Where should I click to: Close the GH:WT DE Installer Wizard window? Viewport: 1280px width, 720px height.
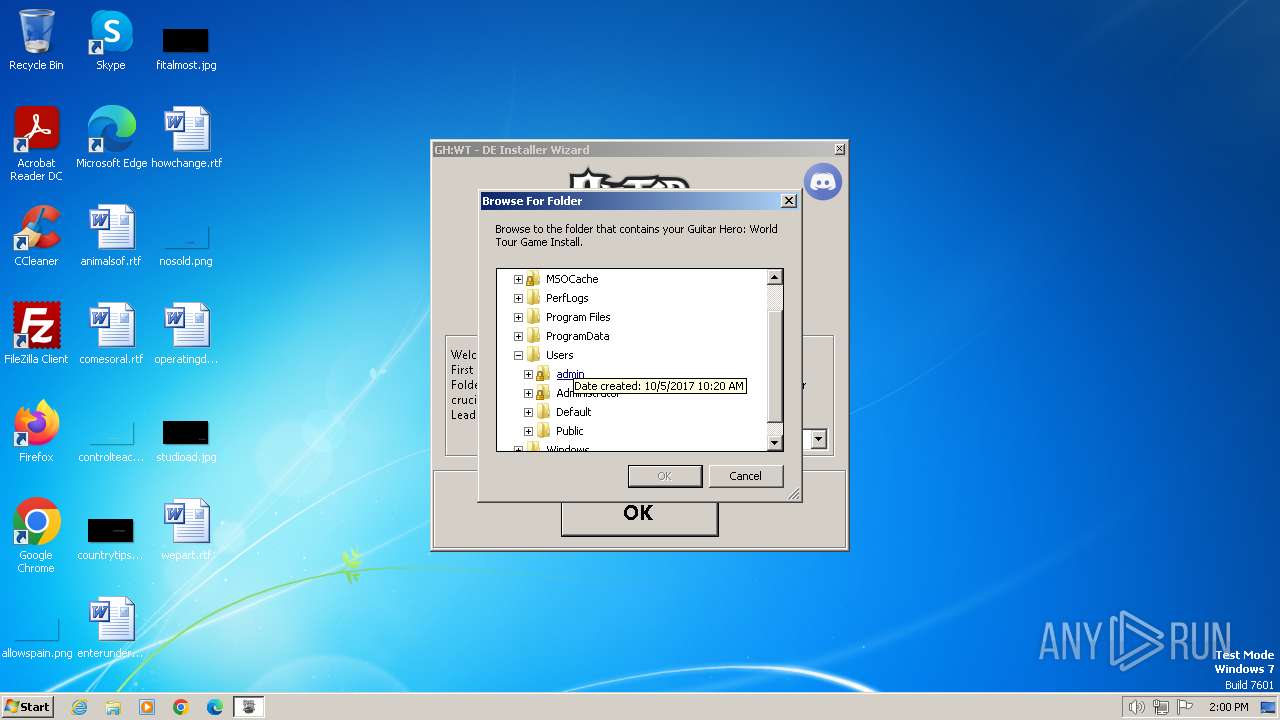[839, 150]
